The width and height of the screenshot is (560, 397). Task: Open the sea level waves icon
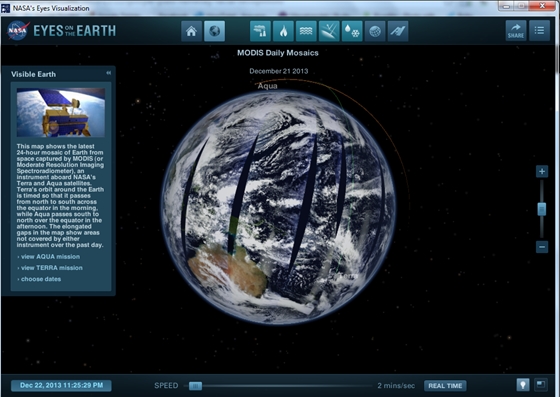(x=306, y=31)
